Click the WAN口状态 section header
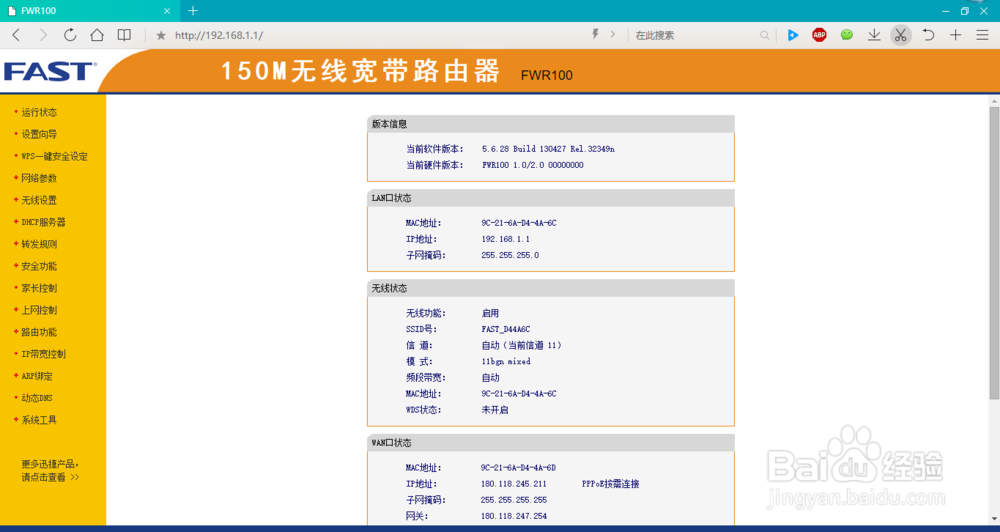The height and width of the screenshot is (532, 1000). 551,443
